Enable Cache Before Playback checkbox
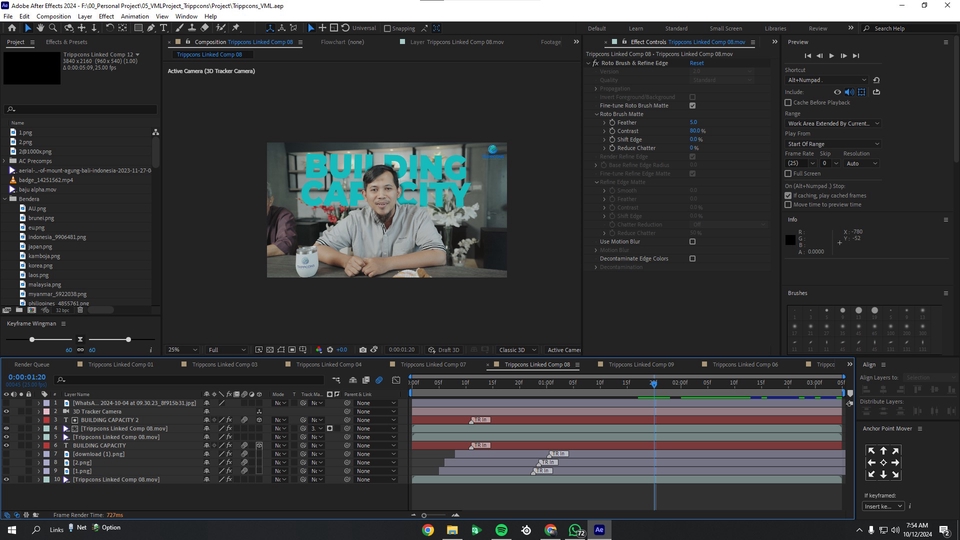 pyautogui.click(x=789, y=103)
